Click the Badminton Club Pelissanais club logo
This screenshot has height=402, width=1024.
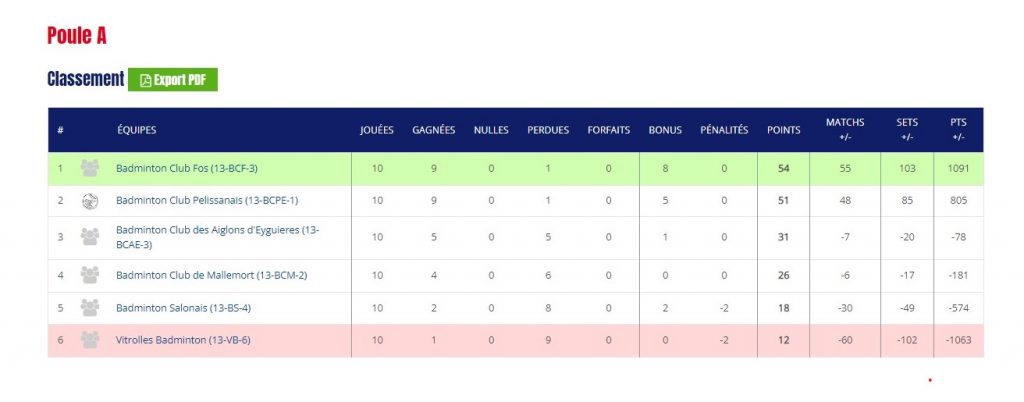[90, 201]
